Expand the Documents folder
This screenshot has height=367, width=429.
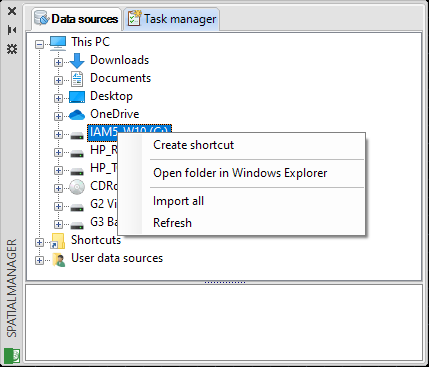pos(58,80)
